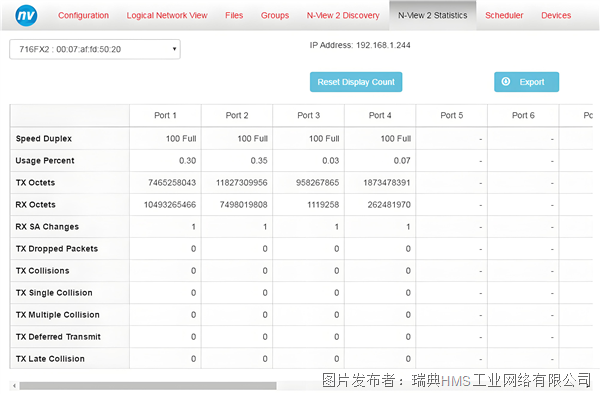Click Port 2 RX SA Changes value

[265, 226]
